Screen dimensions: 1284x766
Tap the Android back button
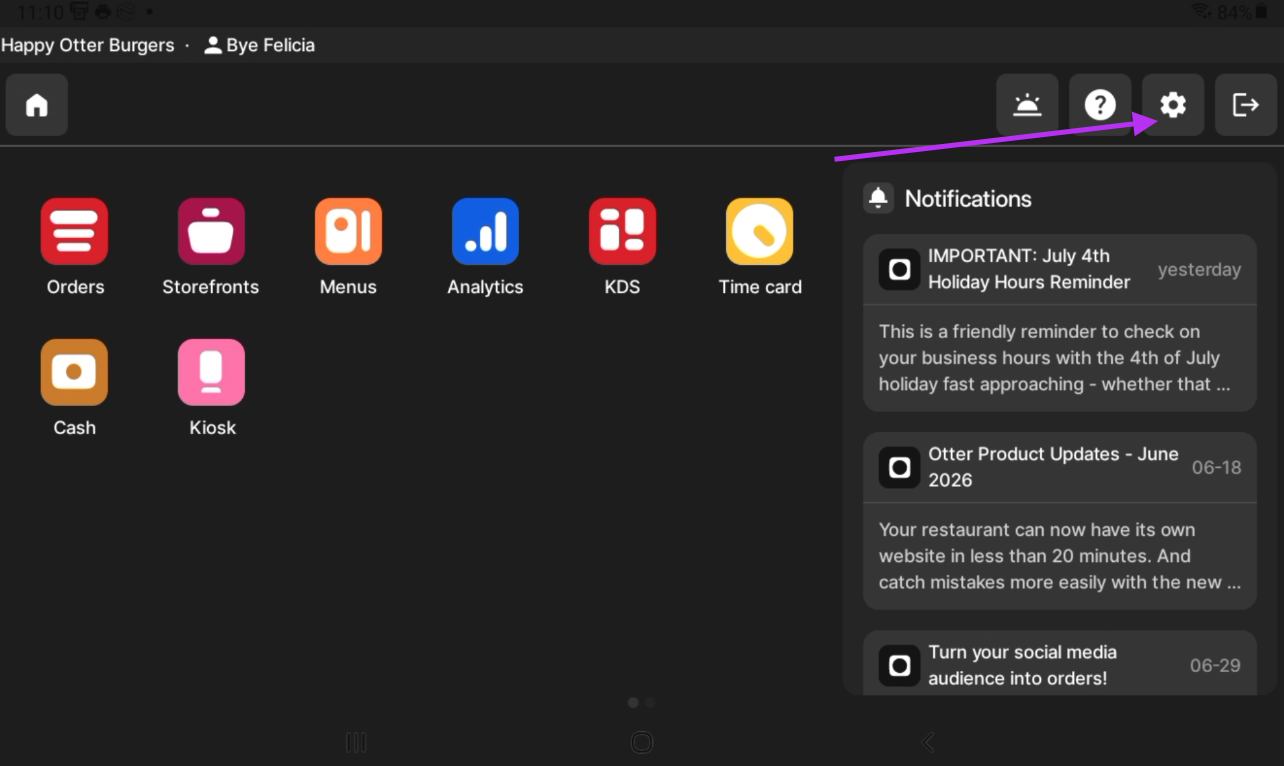click(x=928, y=742)
